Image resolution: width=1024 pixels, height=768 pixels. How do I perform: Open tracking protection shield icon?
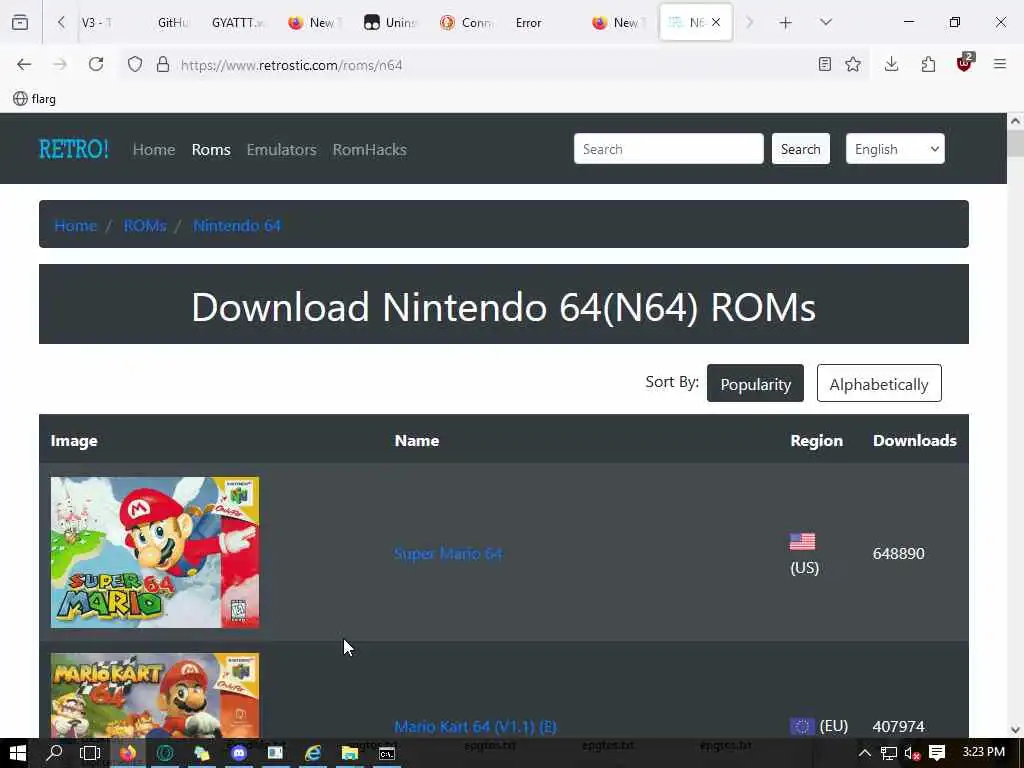click(135, 65)
